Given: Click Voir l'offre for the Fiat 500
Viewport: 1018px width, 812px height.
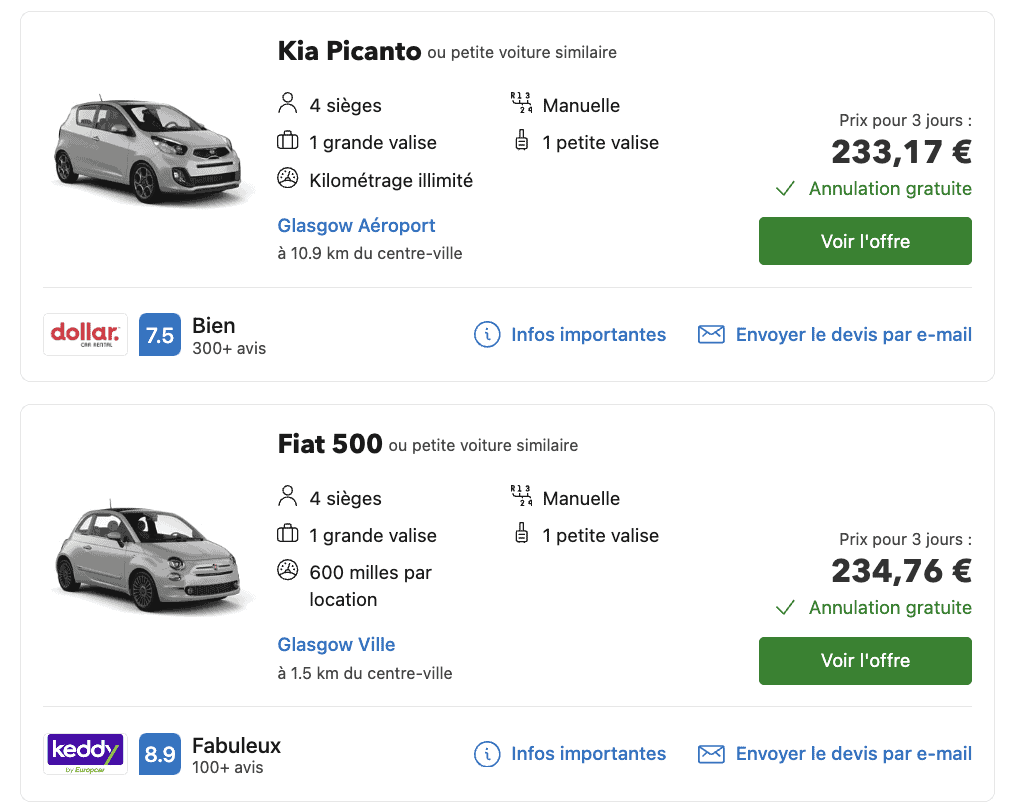Looking at the screenshot, I should pos(864,661).
